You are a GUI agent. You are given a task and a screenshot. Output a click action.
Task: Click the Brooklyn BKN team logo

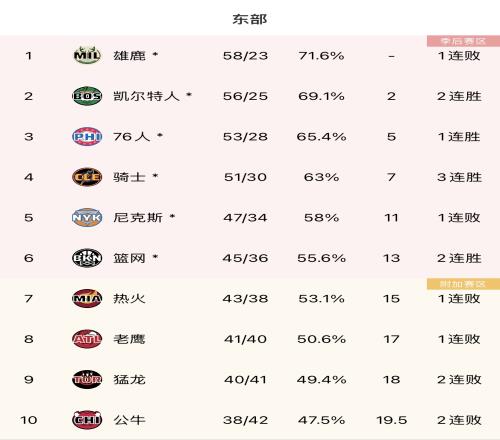87,258
